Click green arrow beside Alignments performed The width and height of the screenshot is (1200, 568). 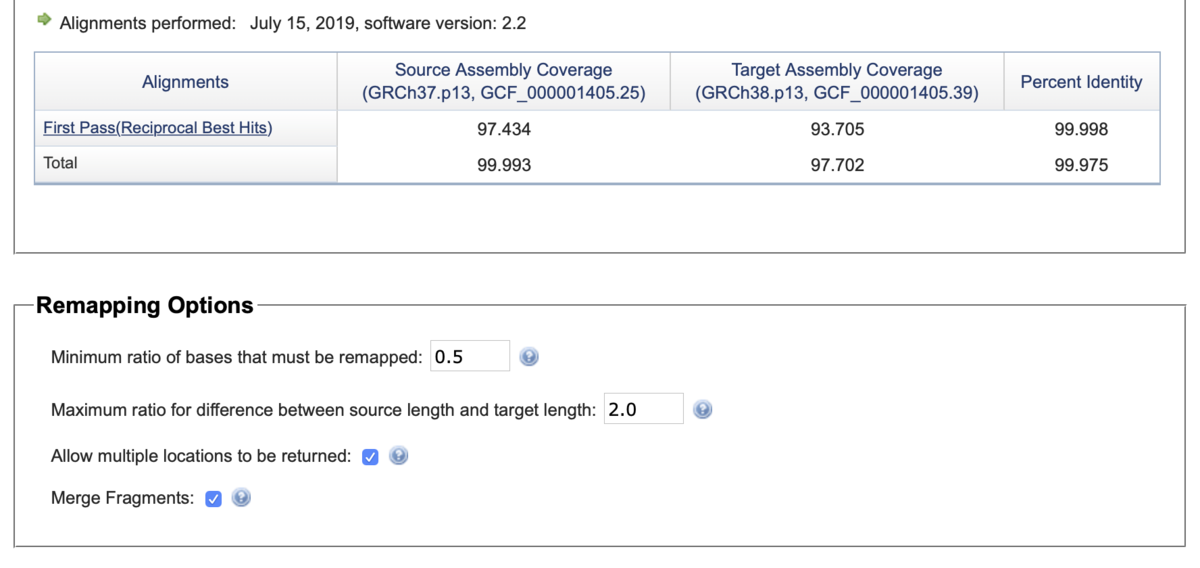point(44,20)
